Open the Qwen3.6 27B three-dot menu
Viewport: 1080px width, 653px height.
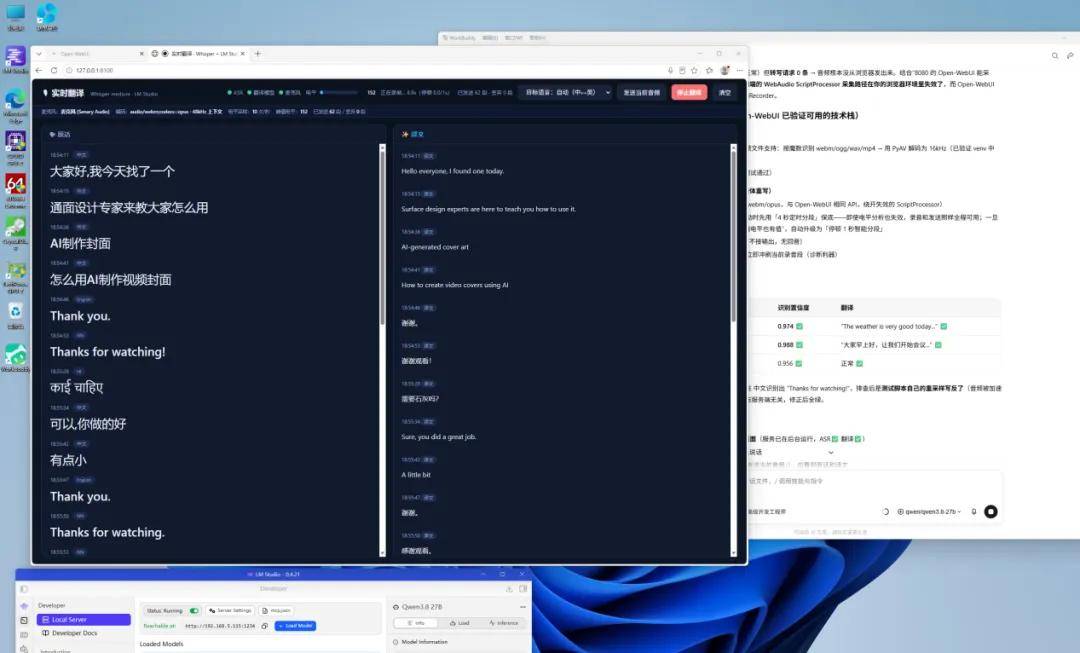coord(523,607)
